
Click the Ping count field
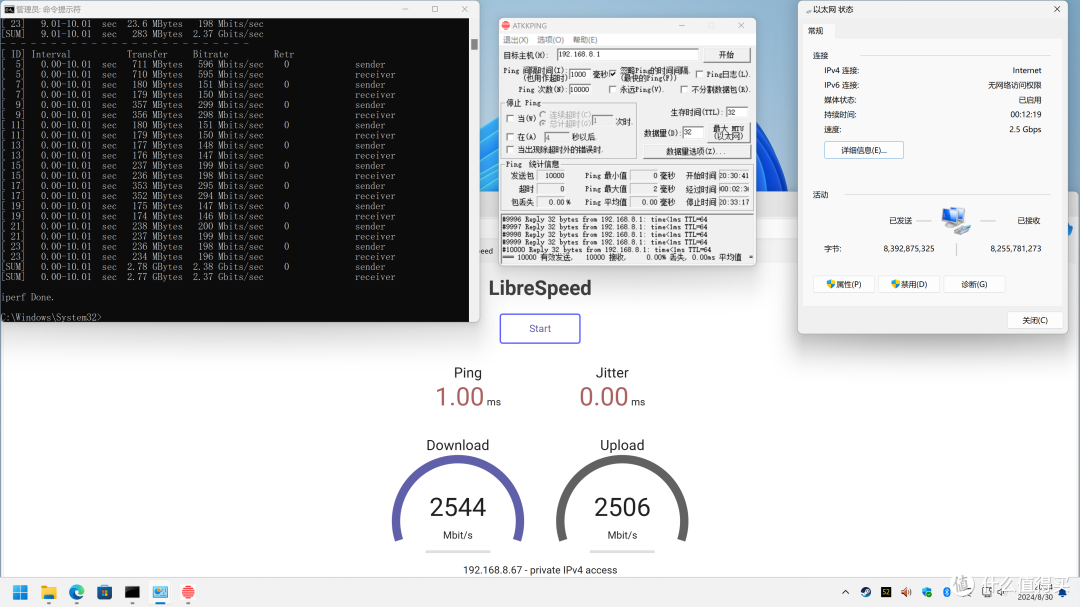point(579,90)
